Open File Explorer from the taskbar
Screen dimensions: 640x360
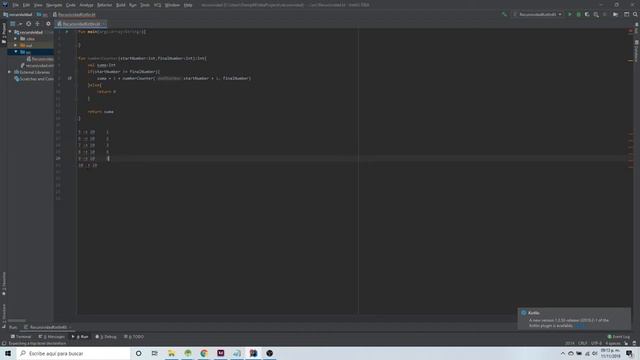(171, 353)
